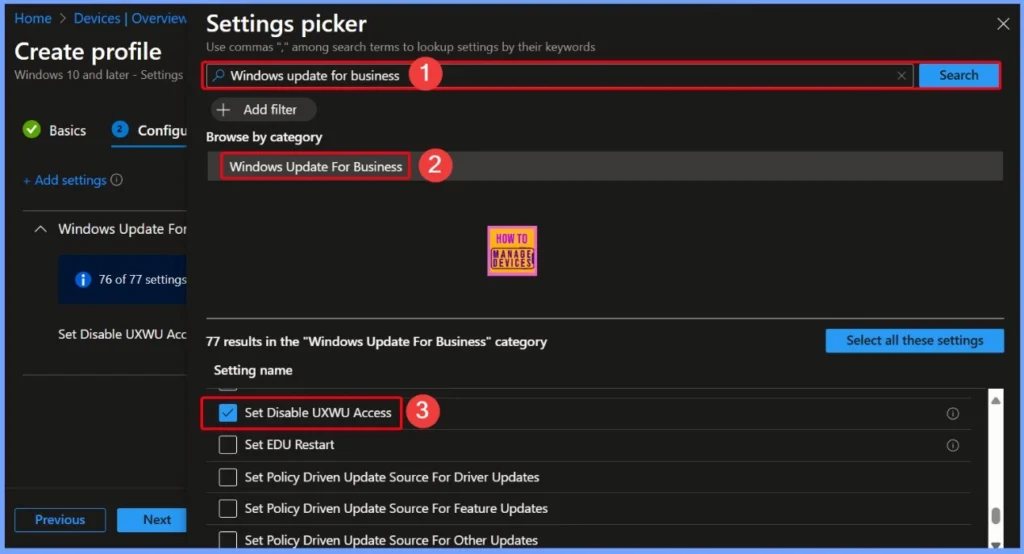Open Devices | Overview breadcrumb
This screenshot has width=1024, height=554.
130,18
